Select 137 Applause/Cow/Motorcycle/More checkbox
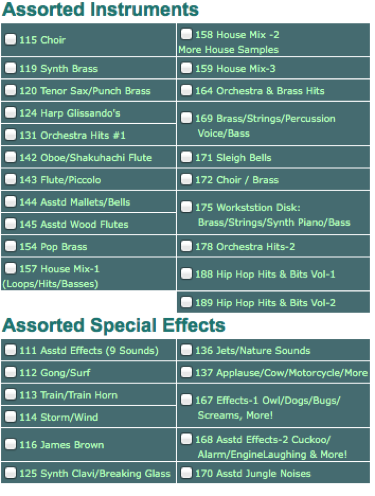Screen dimensions: 375x496 pos(186,372)
